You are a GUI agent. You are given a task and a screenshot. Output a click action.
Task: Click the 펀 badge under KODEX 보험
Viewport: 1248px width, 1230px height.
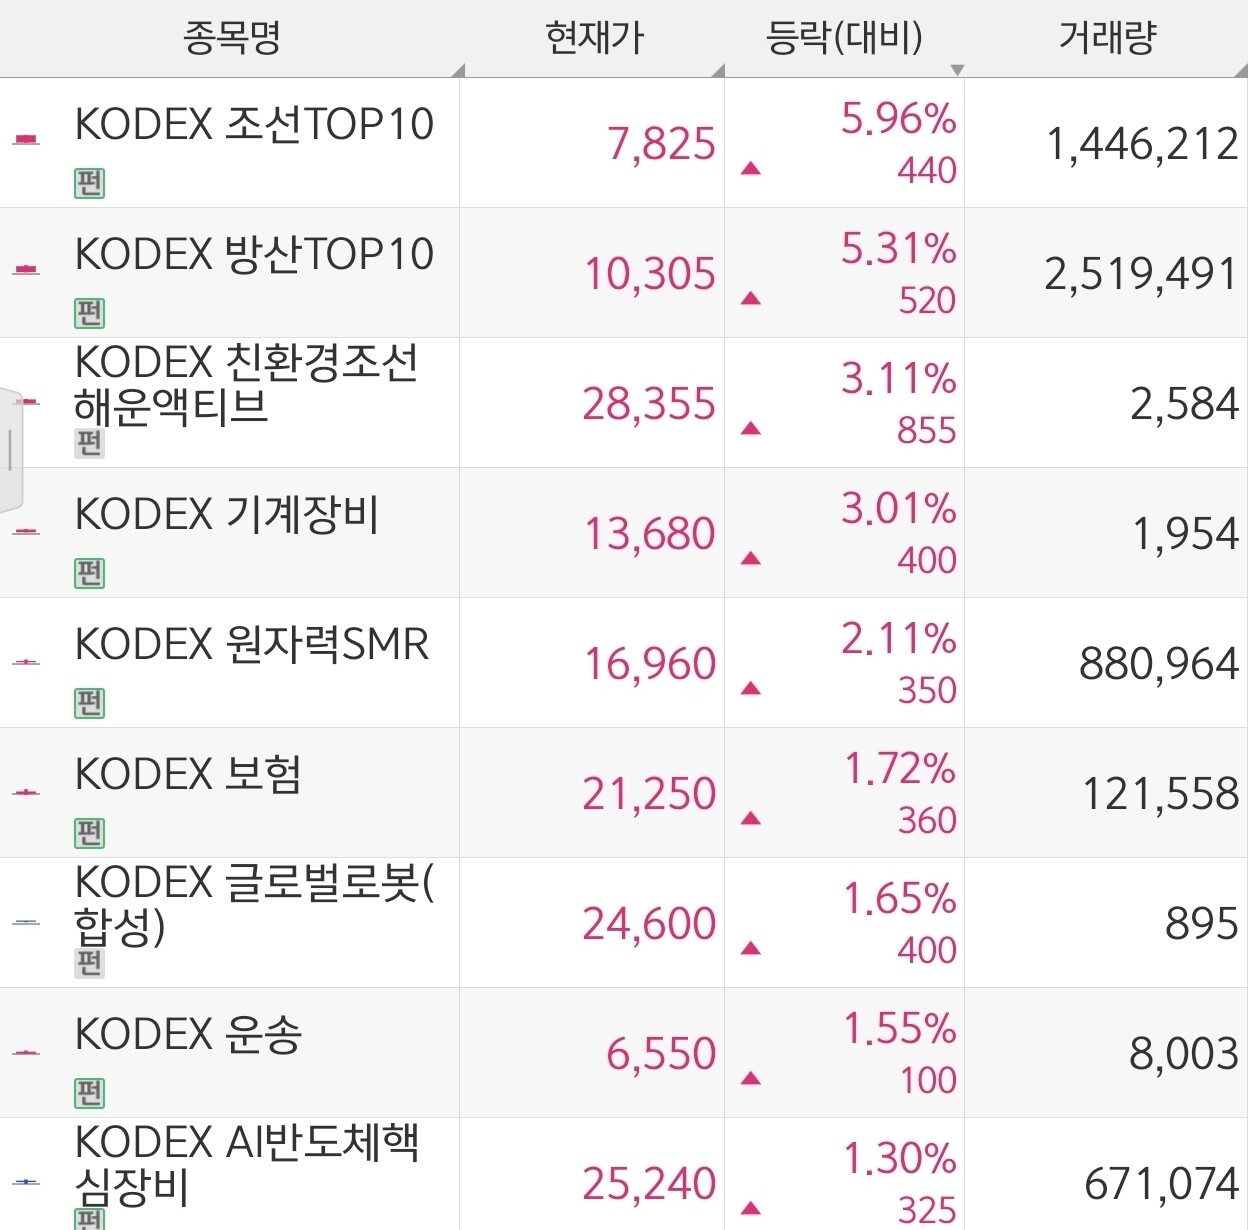(x=89, y=833)
